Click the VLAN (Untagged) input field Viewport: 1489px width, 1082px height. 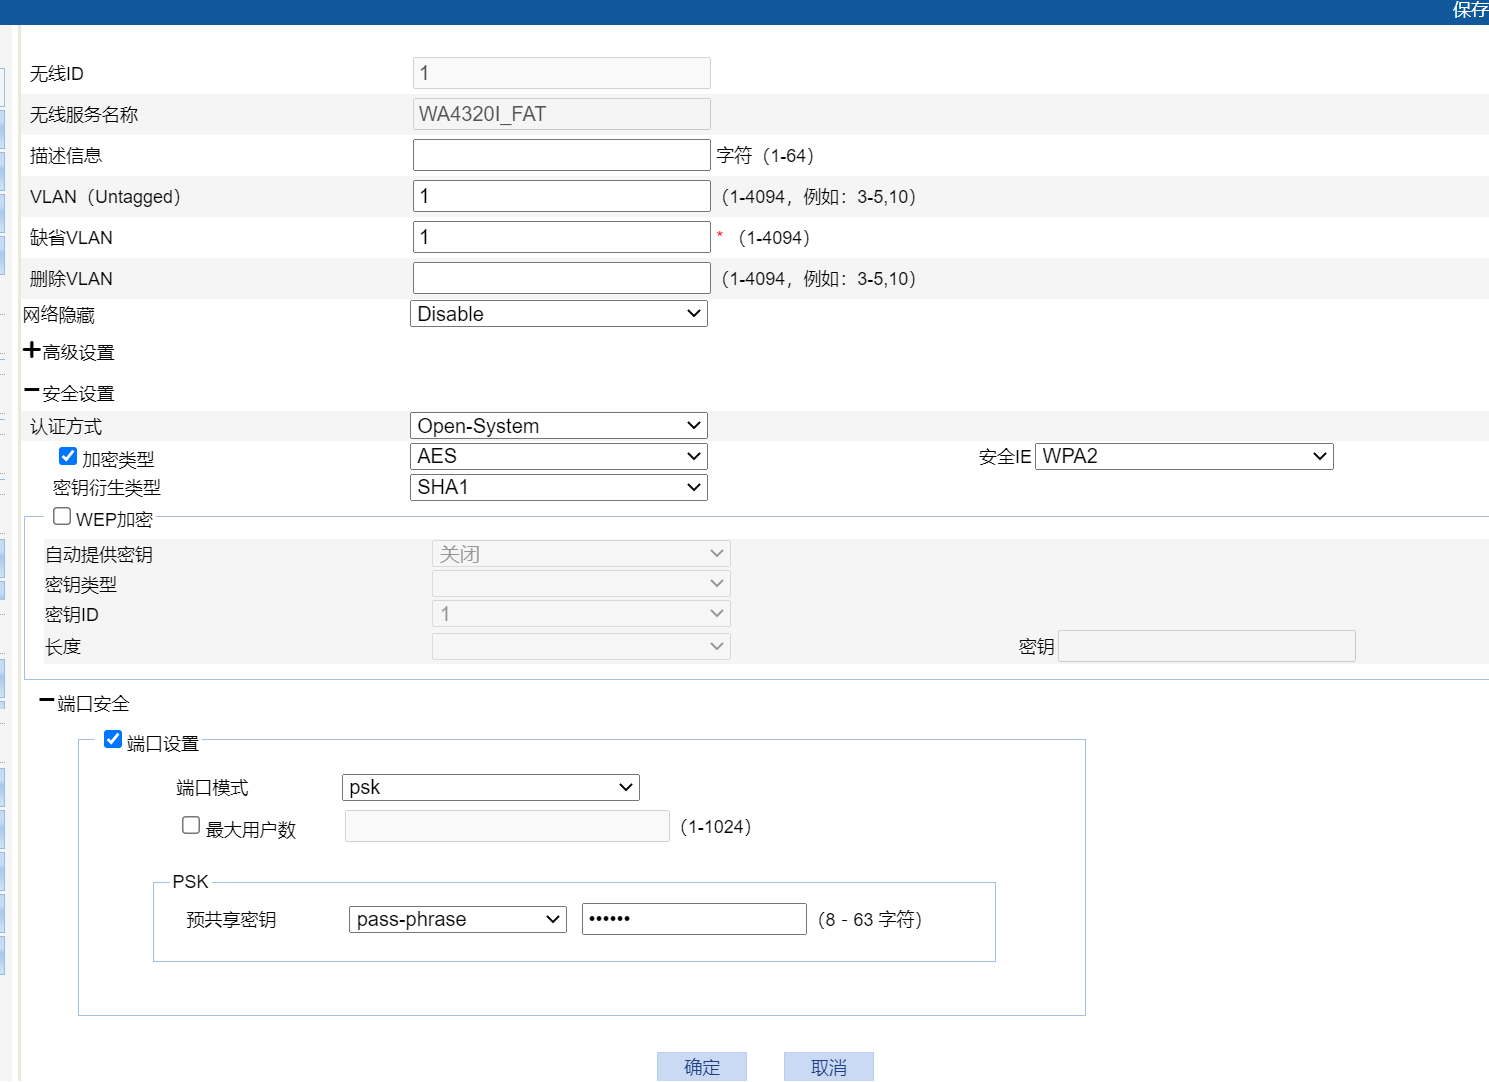[562, 196]
